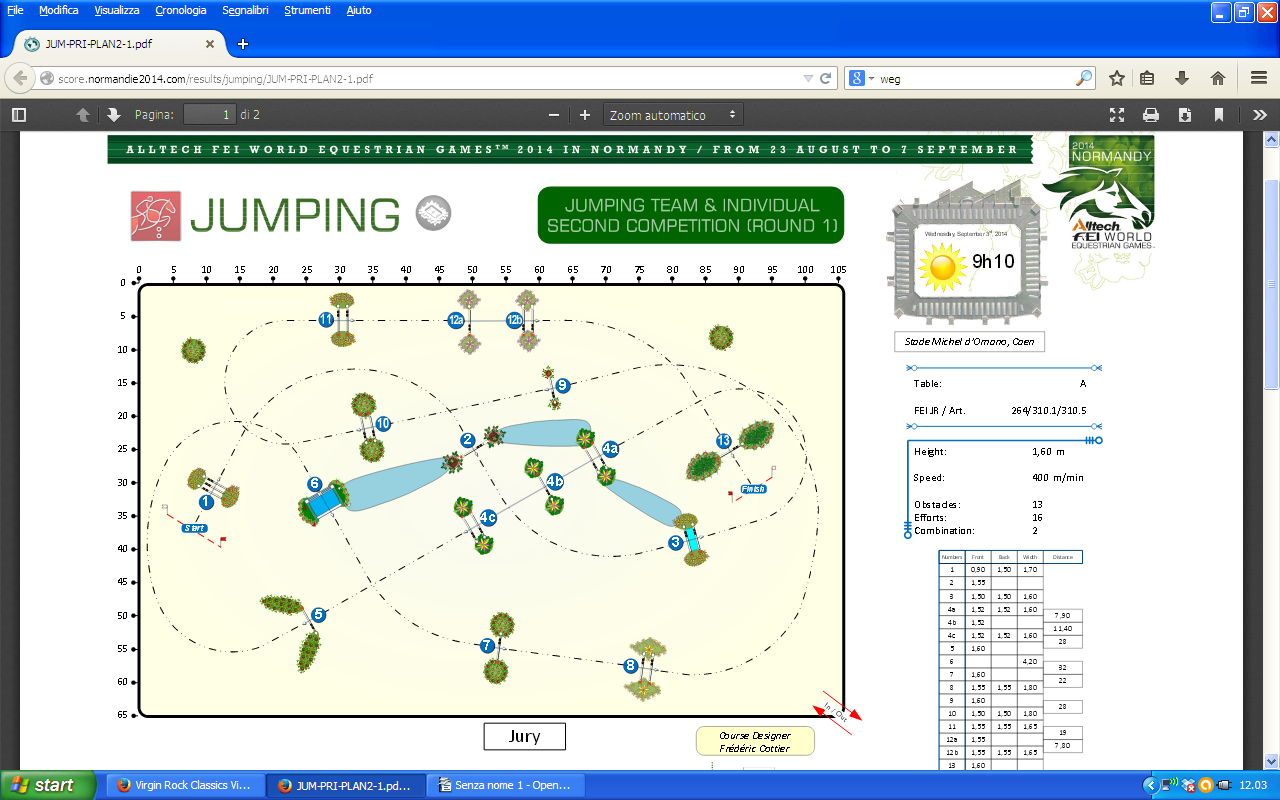This screenshot has width=1280, height=800.
Task: Open a new browser tab
Action: tap(243, 44)
